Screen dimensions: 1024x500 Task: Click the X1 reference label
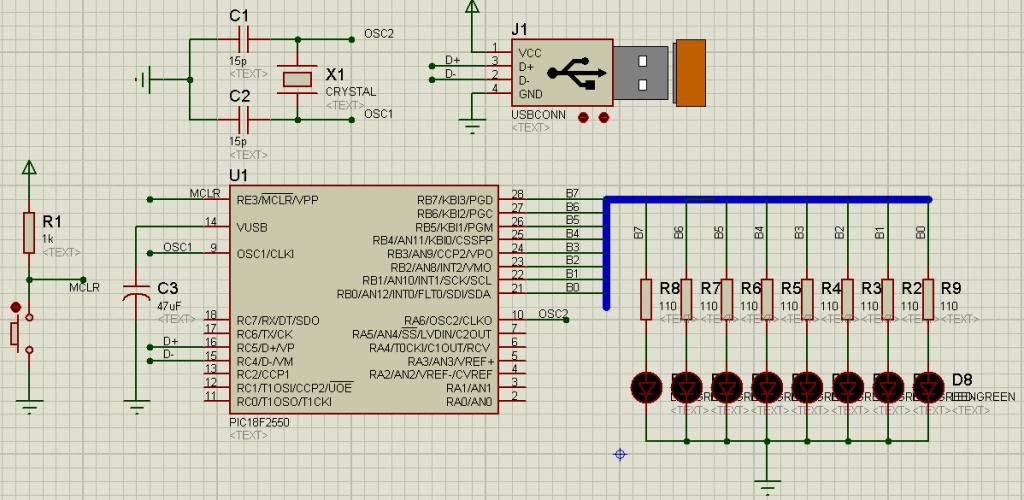[x=335, y=73]
